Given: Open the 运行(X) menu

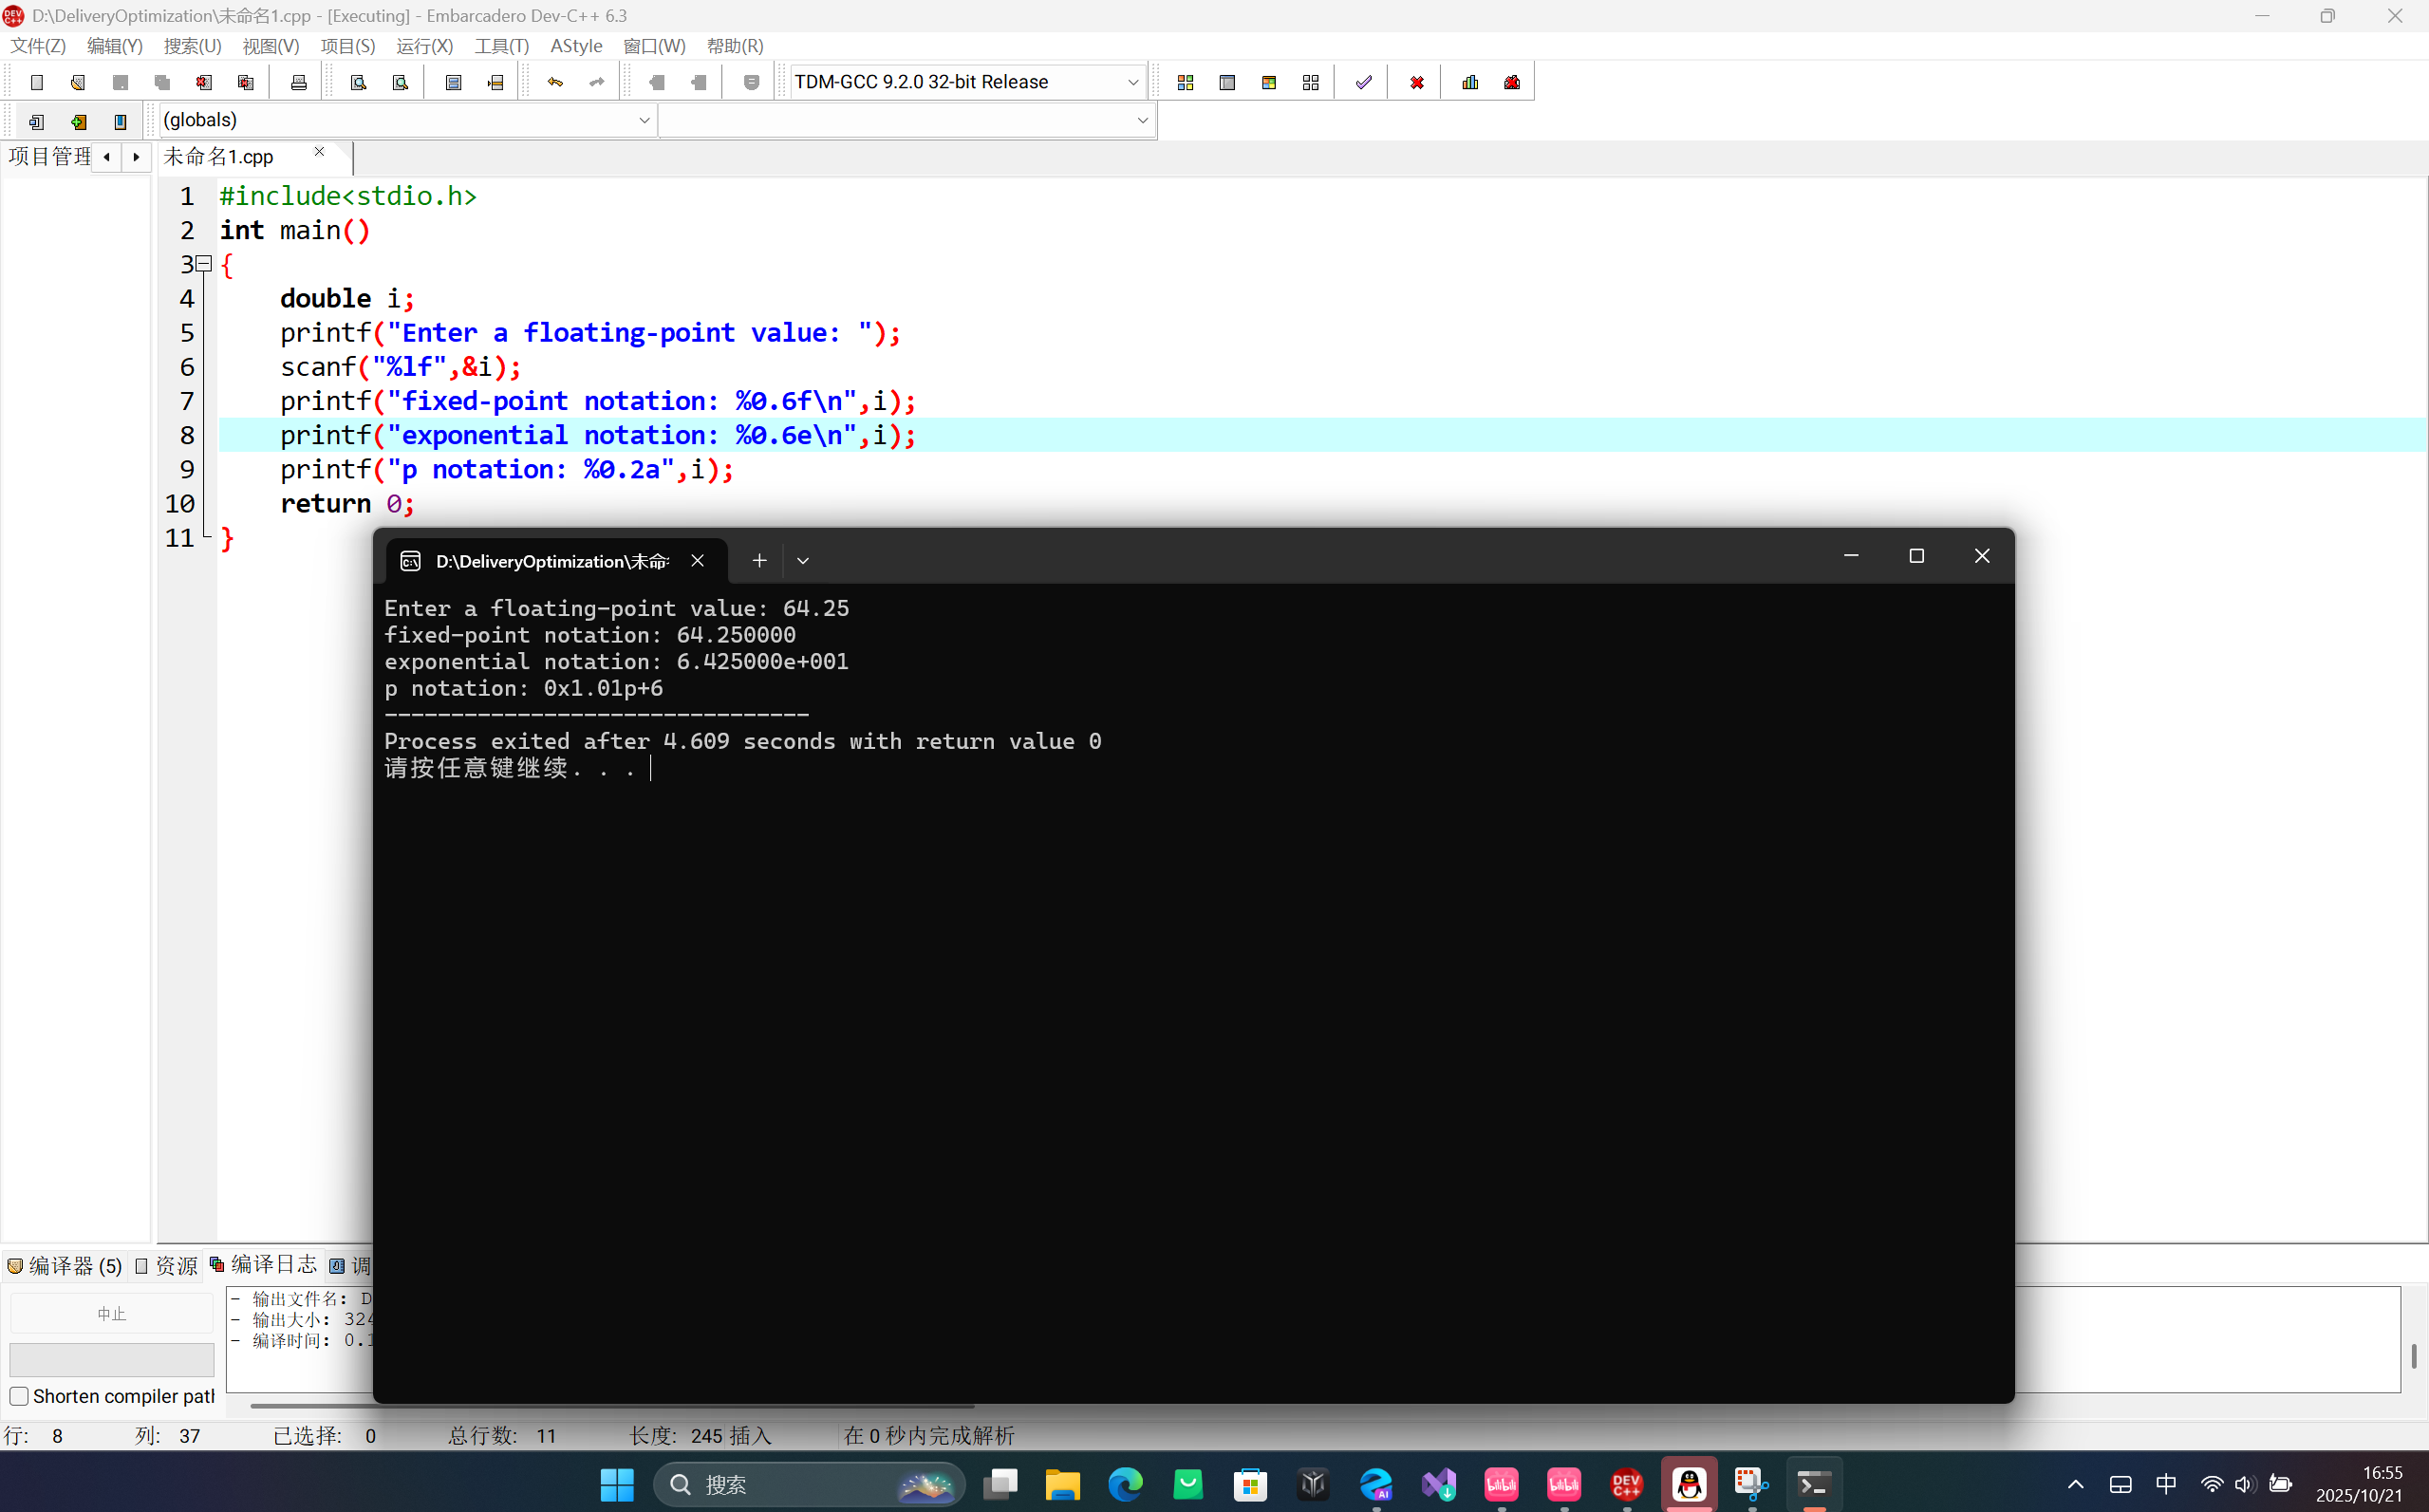Looking at the screenshot, I should click(424, 46).
